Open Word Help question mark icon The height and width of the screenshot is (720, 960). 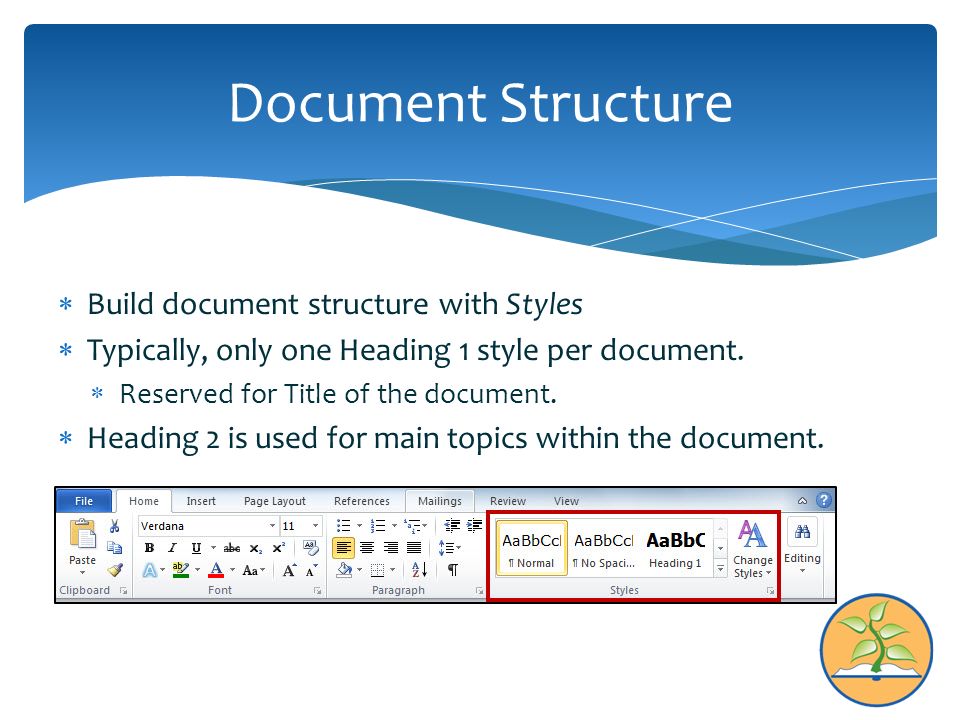click(824, 500)
